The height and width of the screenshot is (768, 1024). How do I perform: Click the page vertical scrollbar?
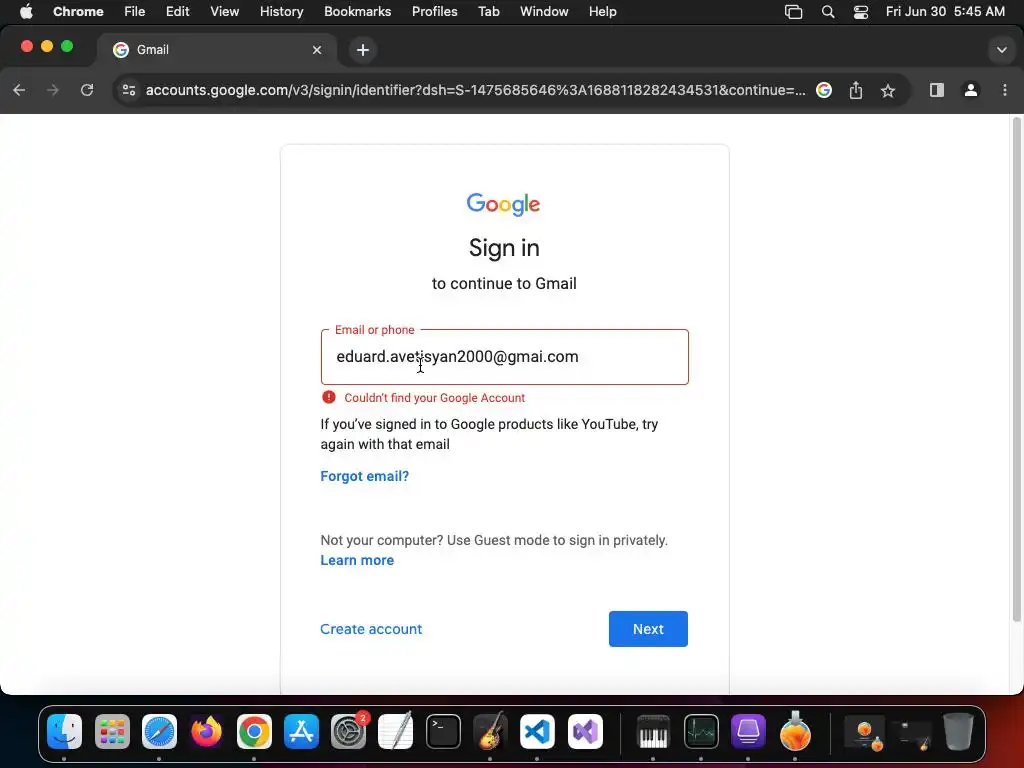[x=1016, y=369]
